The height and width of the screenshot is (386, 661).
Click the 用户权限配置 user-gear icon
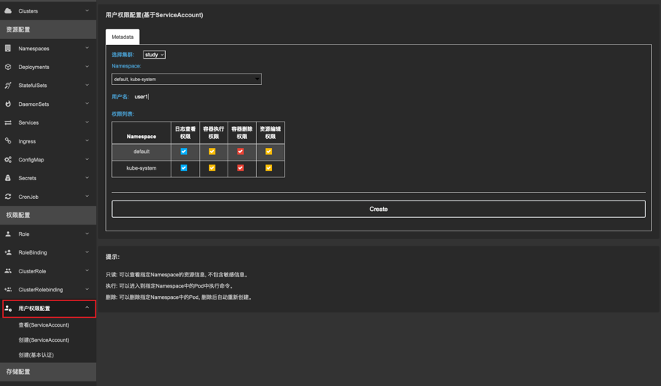click(8, 308)
